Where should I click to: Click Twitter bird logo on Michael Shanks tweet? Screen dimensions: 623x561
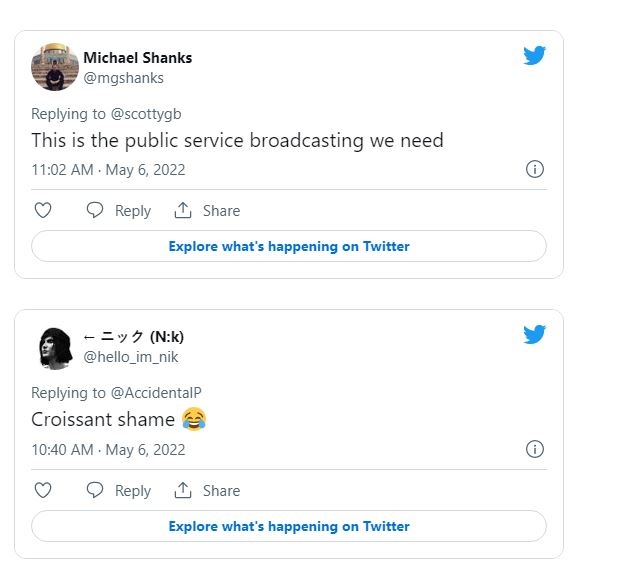(534, 56)
